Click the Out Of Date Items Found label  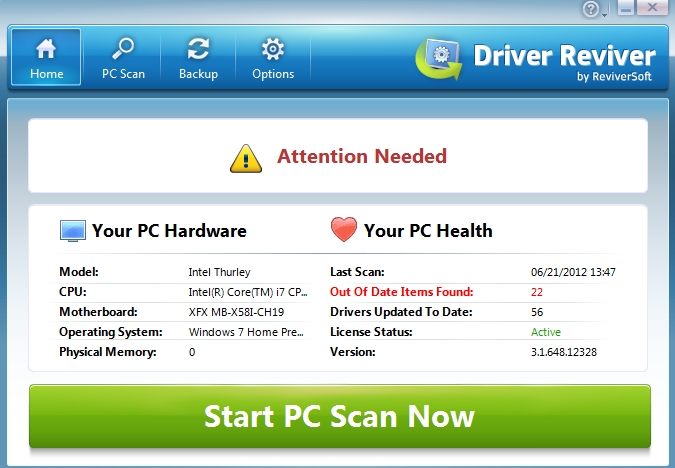pyautogui.click(x=402, y=292)
